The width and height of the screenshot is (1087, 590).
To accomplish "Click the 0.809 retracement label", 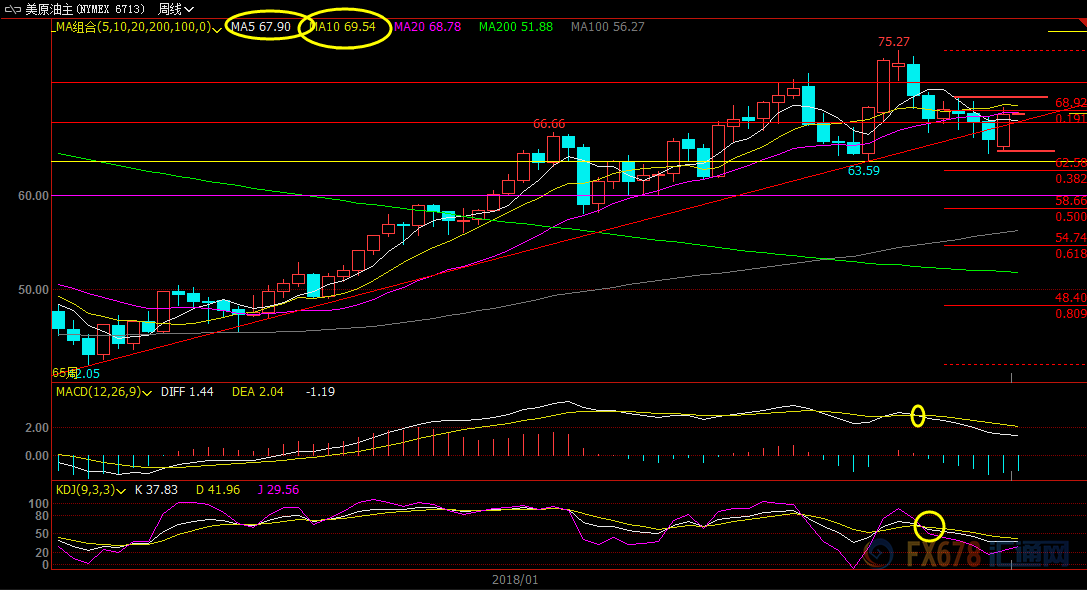I will tap(1070, 314).
